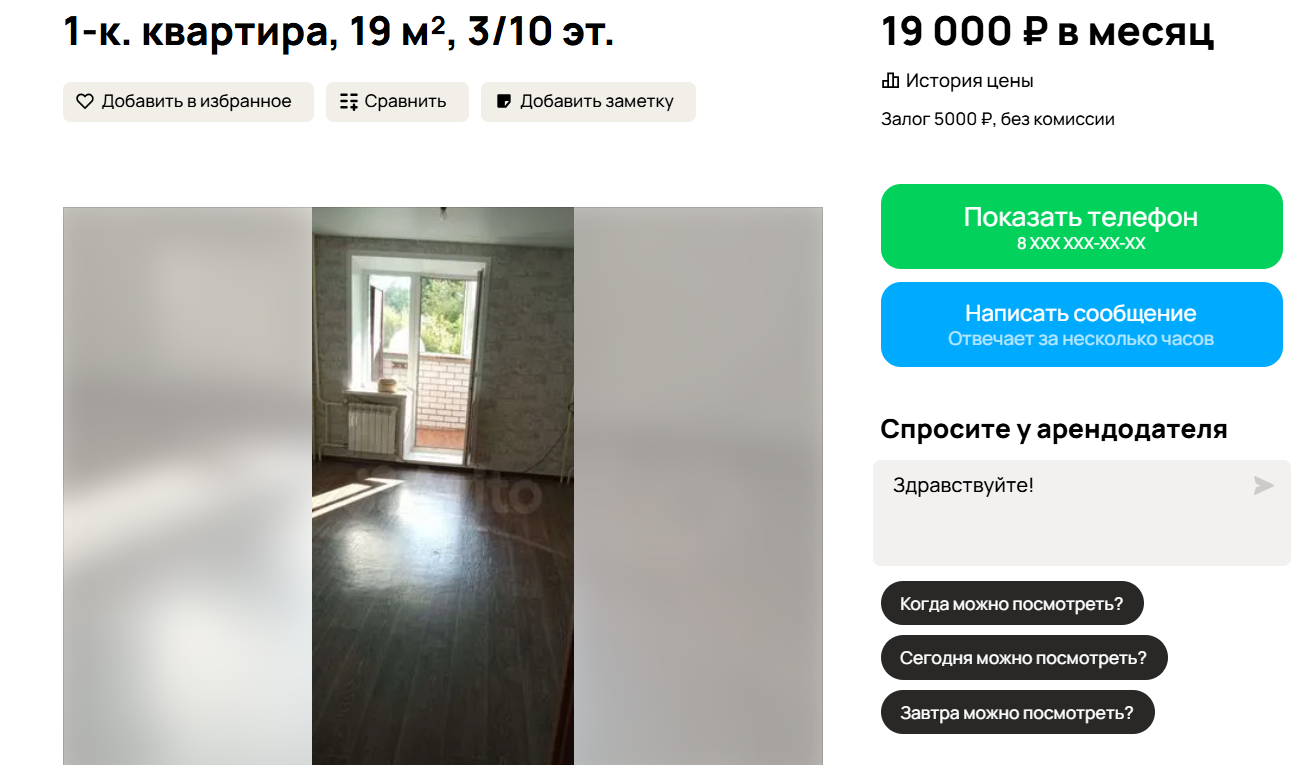Pick the Завтра можно посмотреть? quick reply

1017,712
